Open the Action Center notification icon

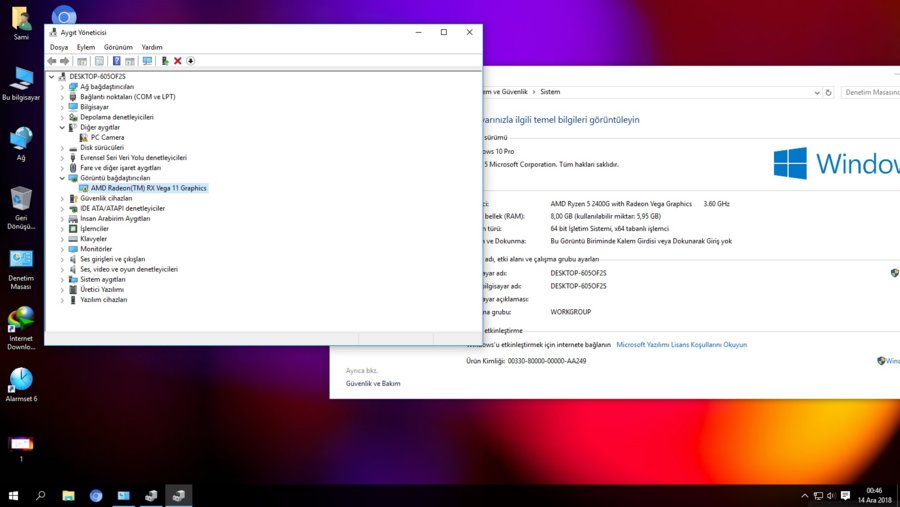click(845, 496)
